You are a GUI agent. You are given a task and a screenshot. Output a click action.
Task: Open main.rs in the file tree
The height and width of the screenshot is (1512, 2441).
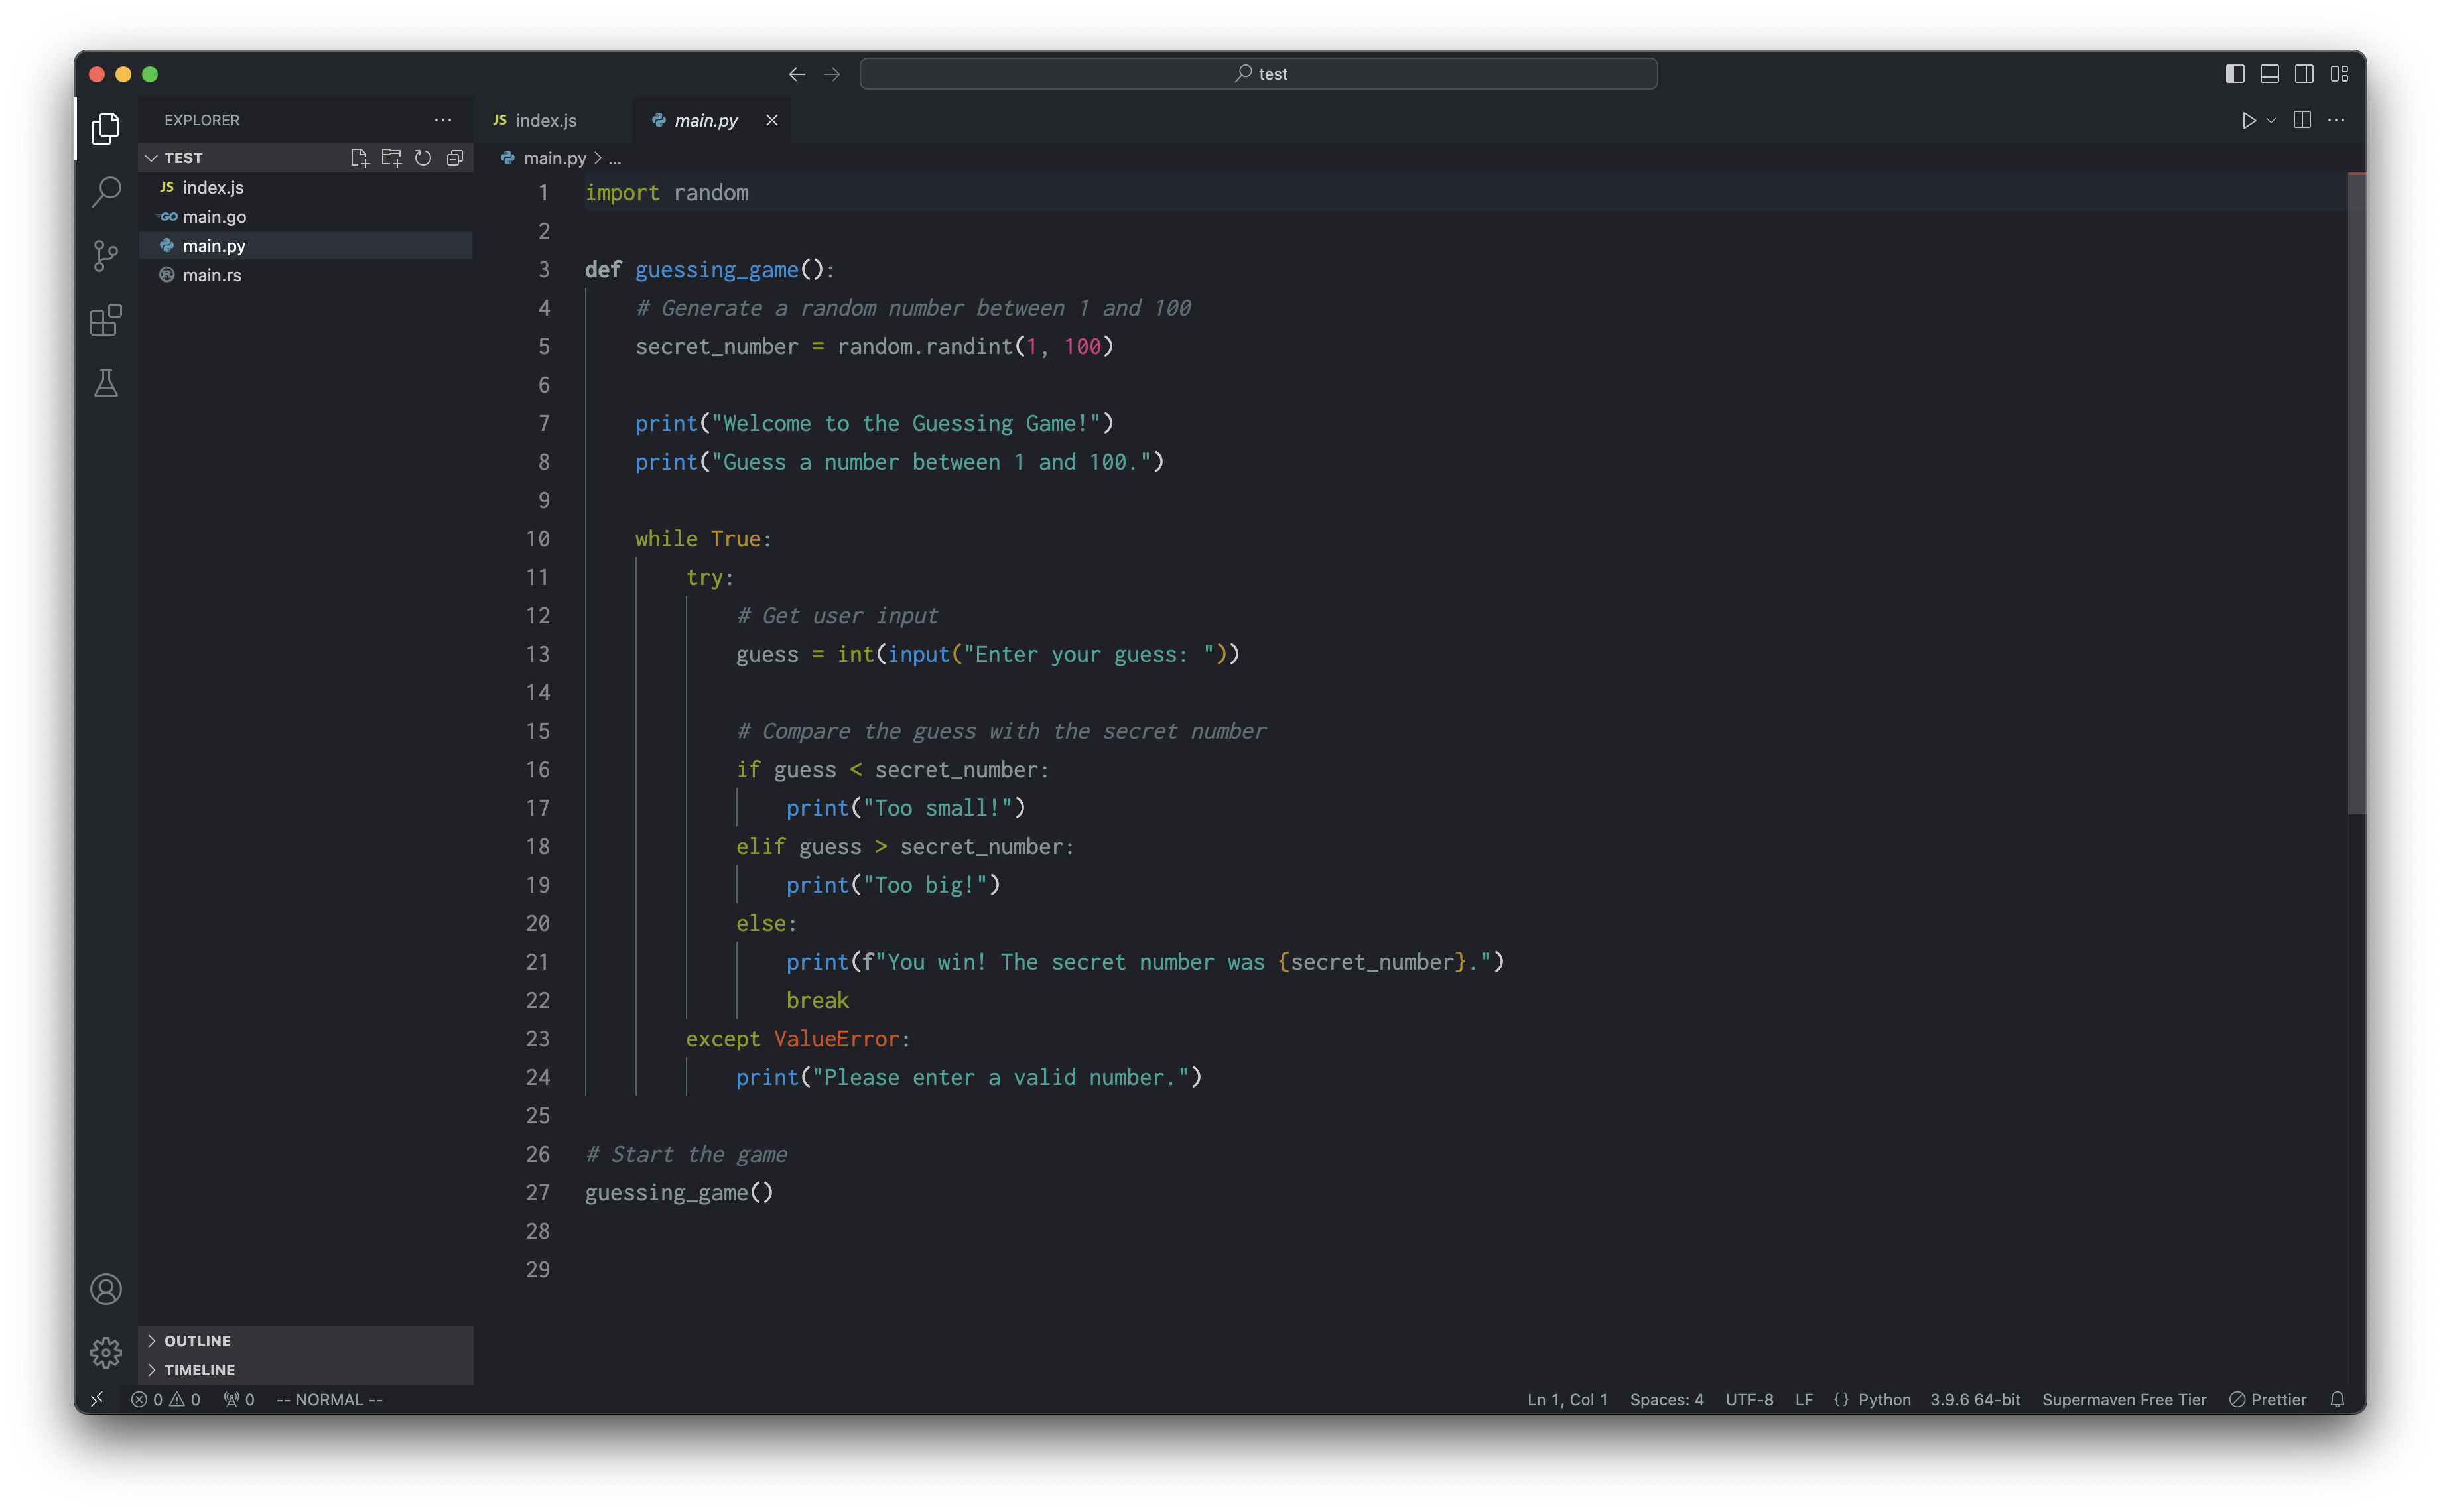pyautogui.click(x=306, y=275)
